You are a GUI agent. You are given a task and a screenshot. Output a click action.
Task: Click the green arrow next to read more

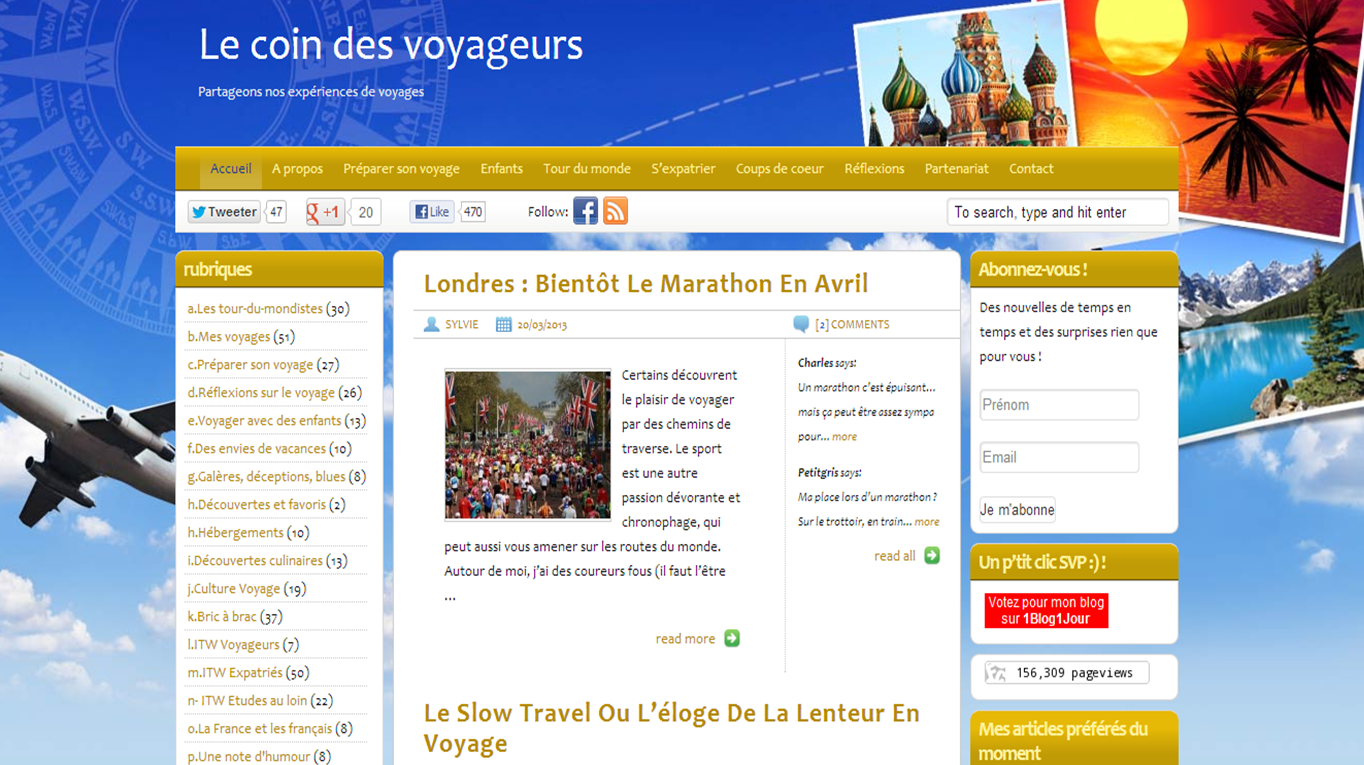point(732,638)
